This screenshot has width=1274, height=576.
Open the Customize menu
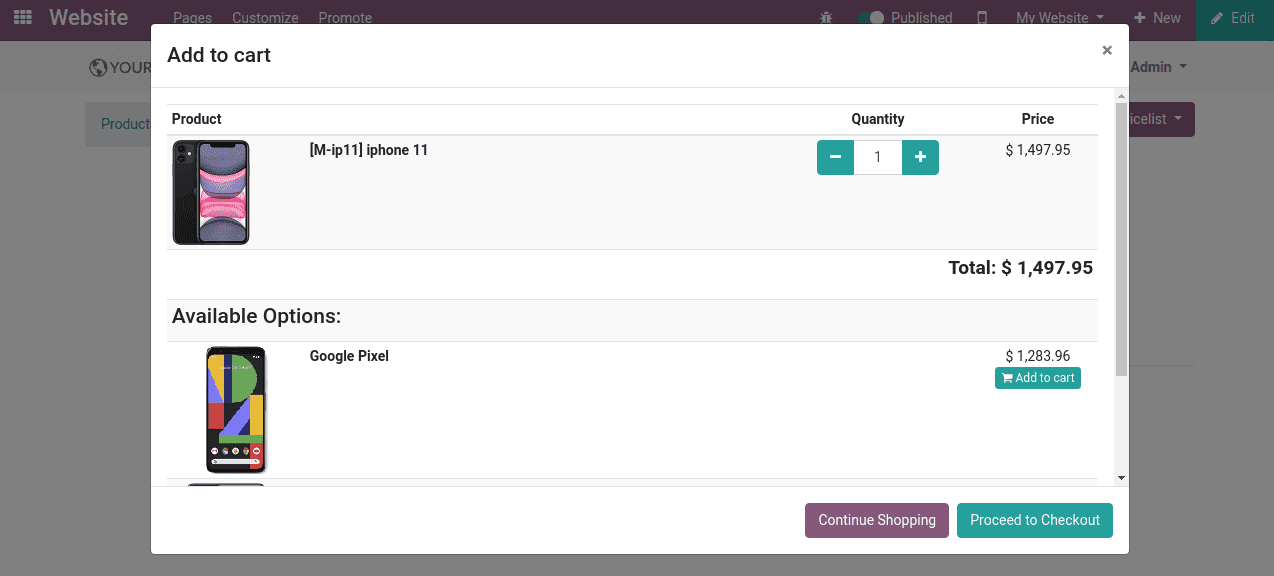pos(265,18)
